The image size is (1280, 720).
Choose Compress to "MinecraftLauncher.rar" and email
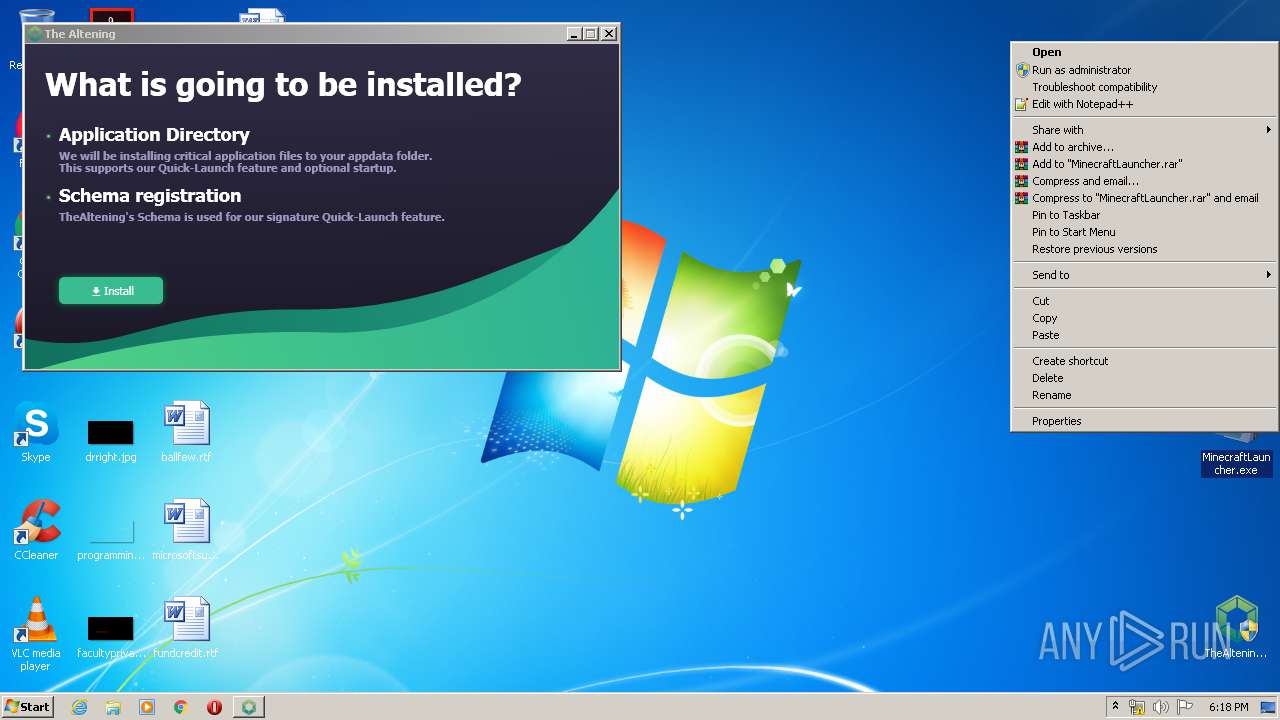coord(1144,198)
